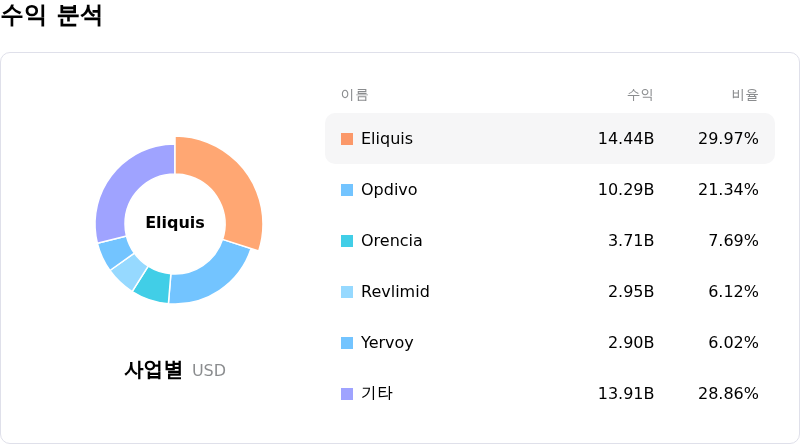Click the Eliquis label in donut center
This screenshot has height=444, width=800.
pos(175,223)
